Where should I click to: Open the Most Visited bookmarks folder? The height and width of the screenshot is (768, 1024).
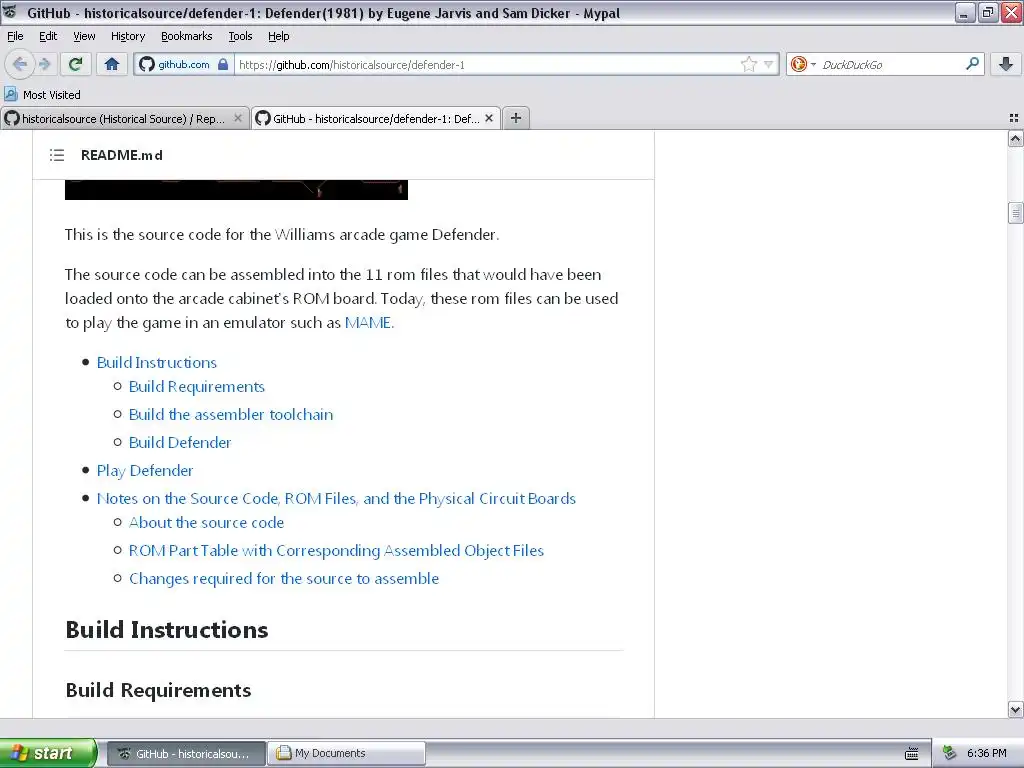pos(43,95)
